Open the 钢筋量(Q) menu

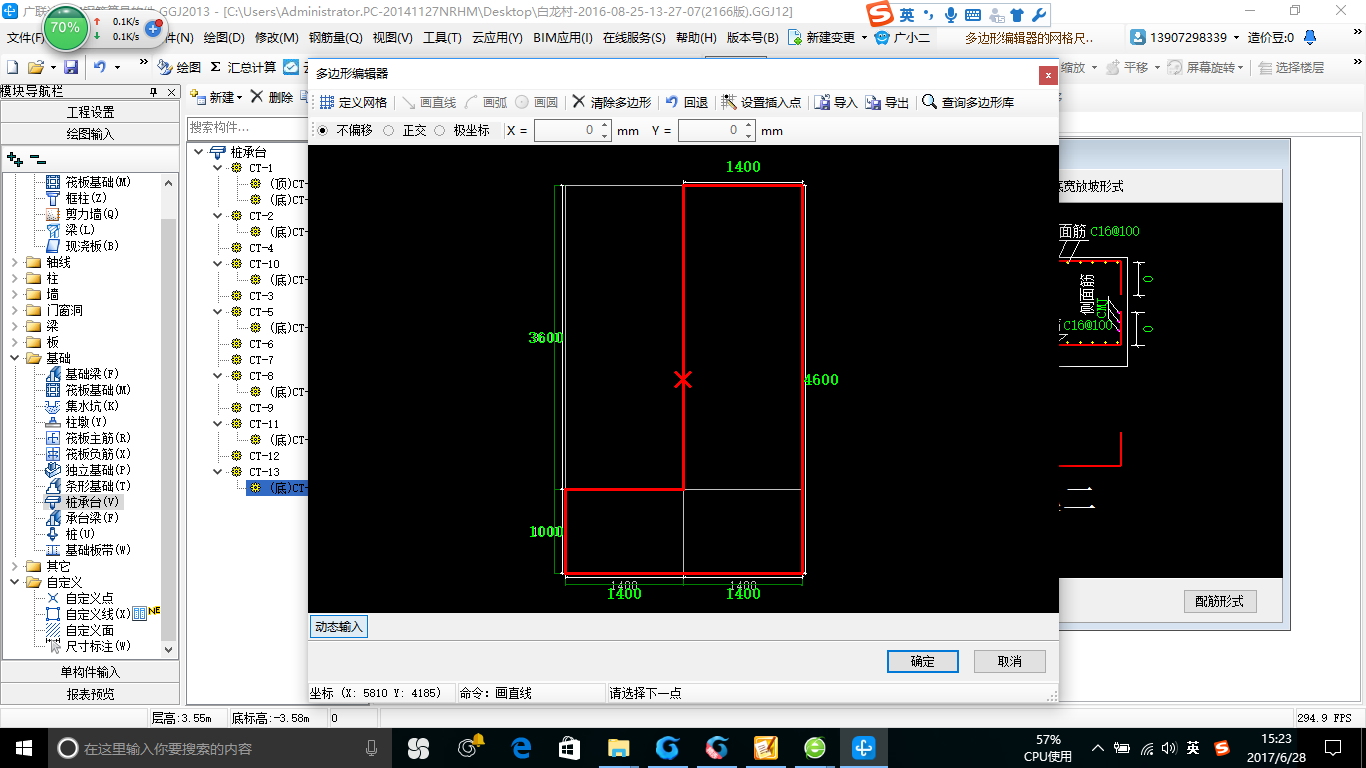pos(336,38)
